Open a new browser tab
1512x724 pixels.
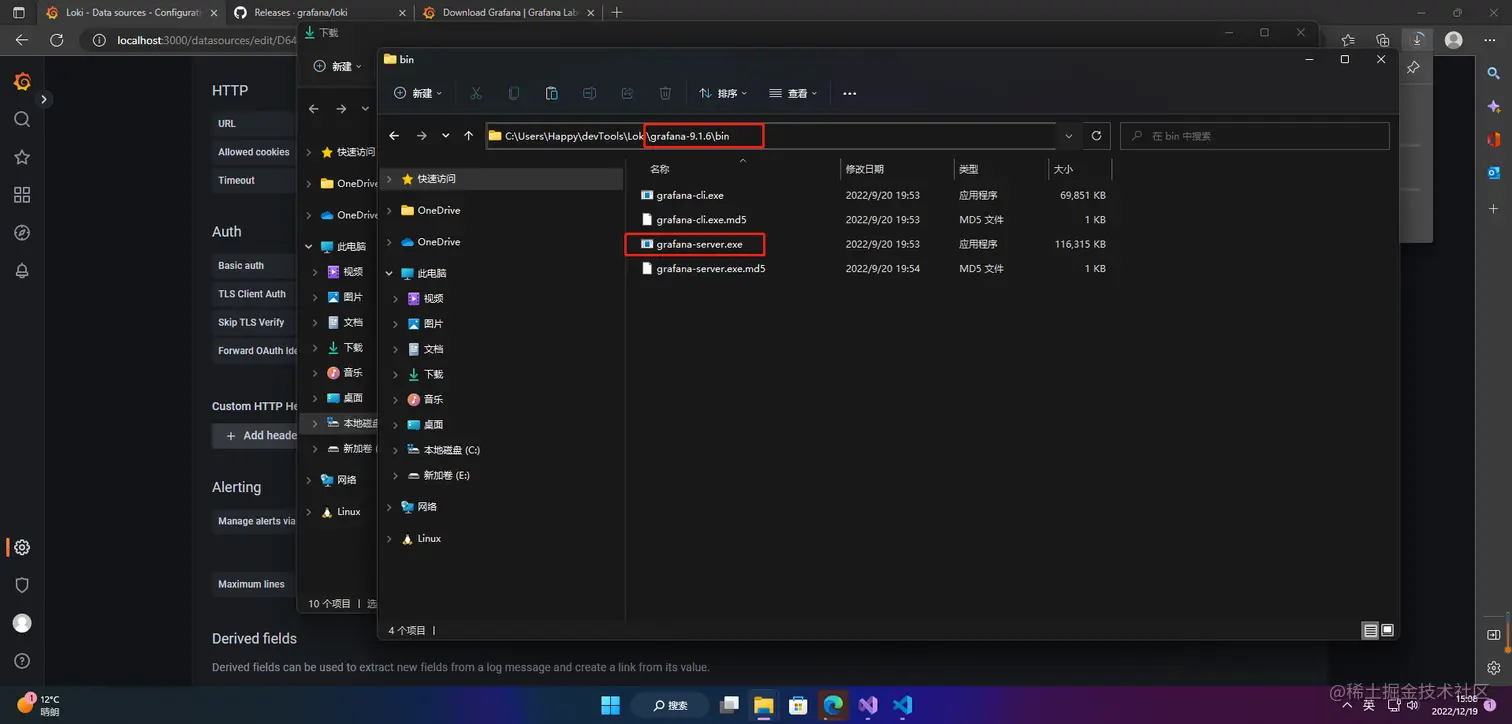[617, 13]
